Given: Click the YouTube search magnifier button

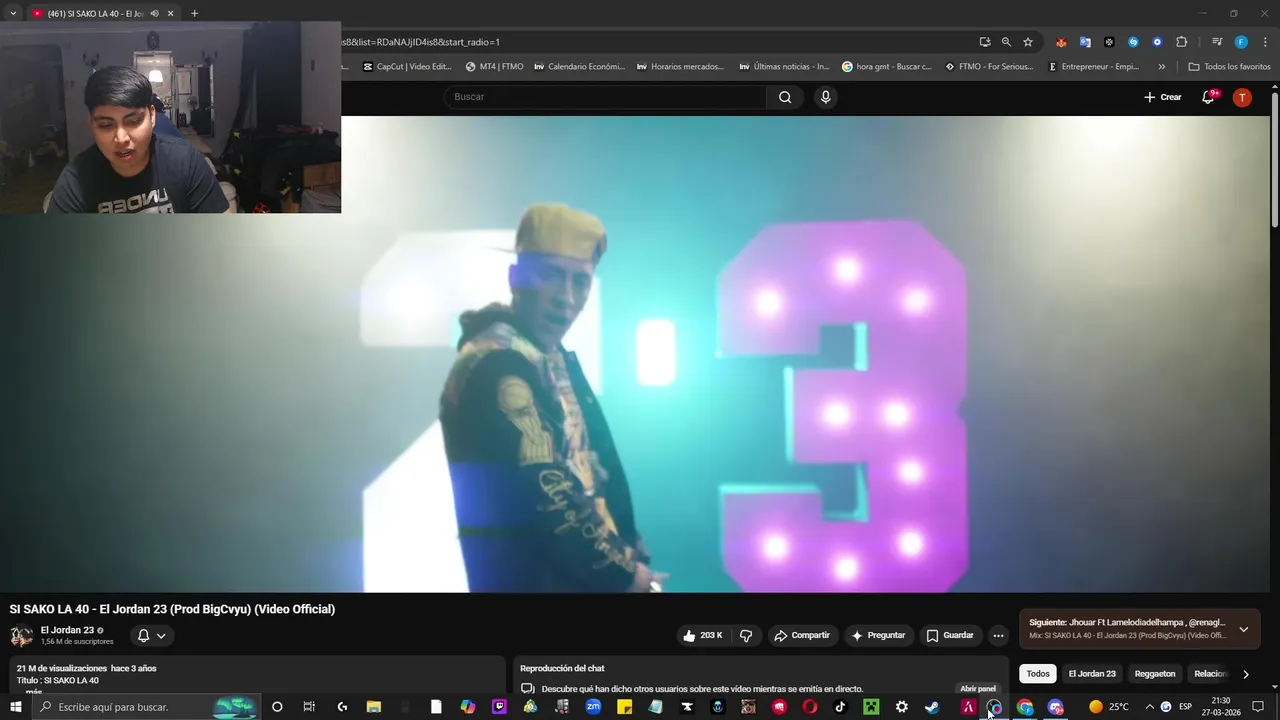Looking at the screenshot, I should point(785,97).
